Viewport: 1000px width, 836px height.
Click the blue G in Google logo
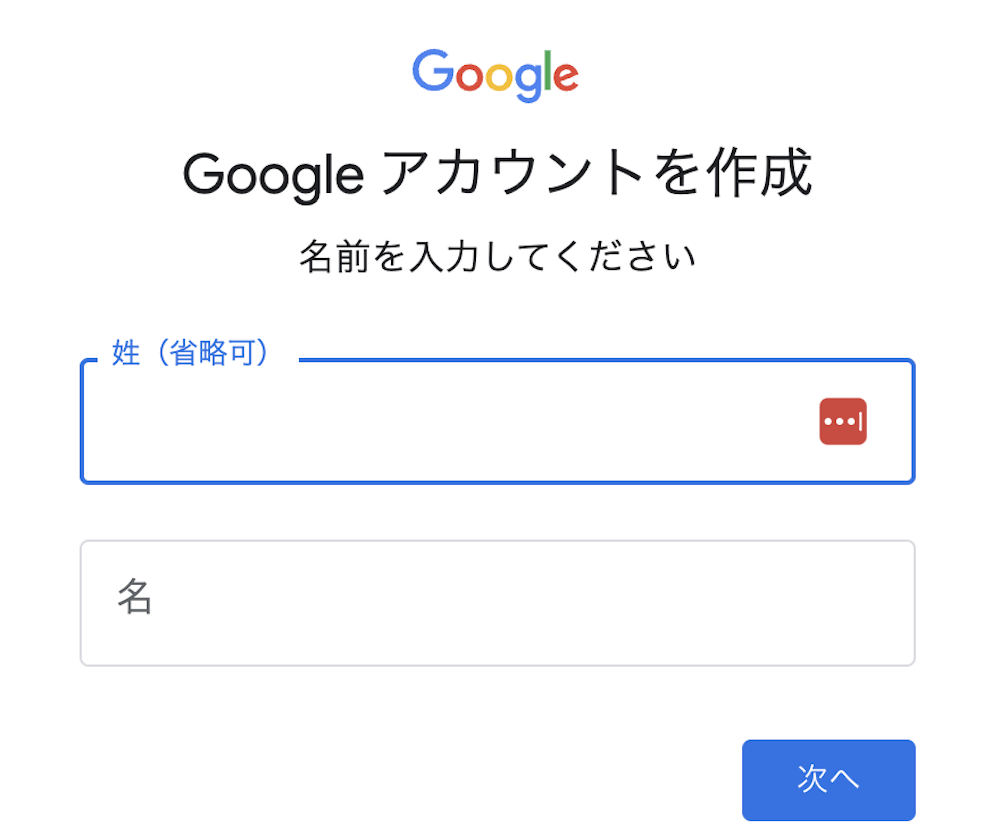(433, 70)
